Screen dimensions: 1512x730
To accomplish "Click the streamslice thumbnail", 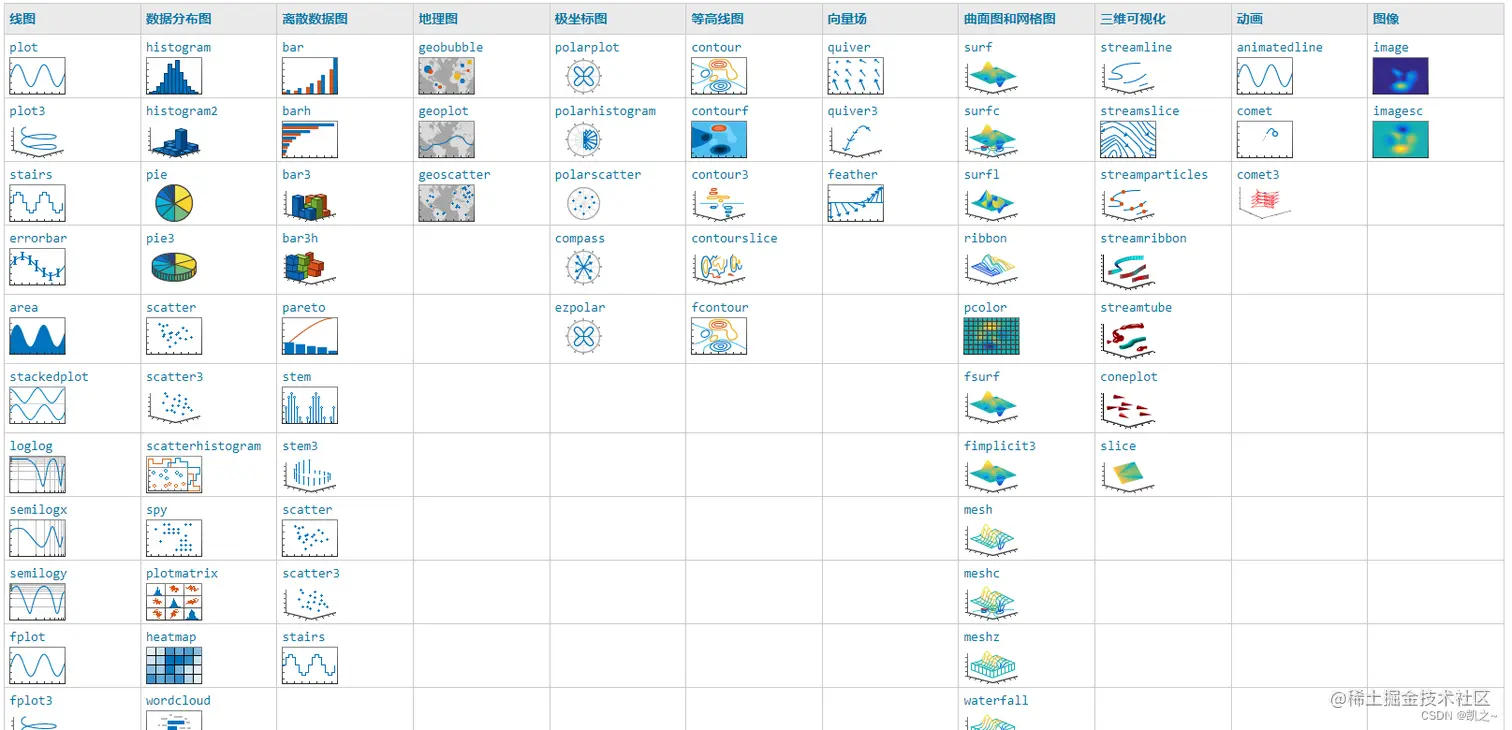I will coord(1128,140).
